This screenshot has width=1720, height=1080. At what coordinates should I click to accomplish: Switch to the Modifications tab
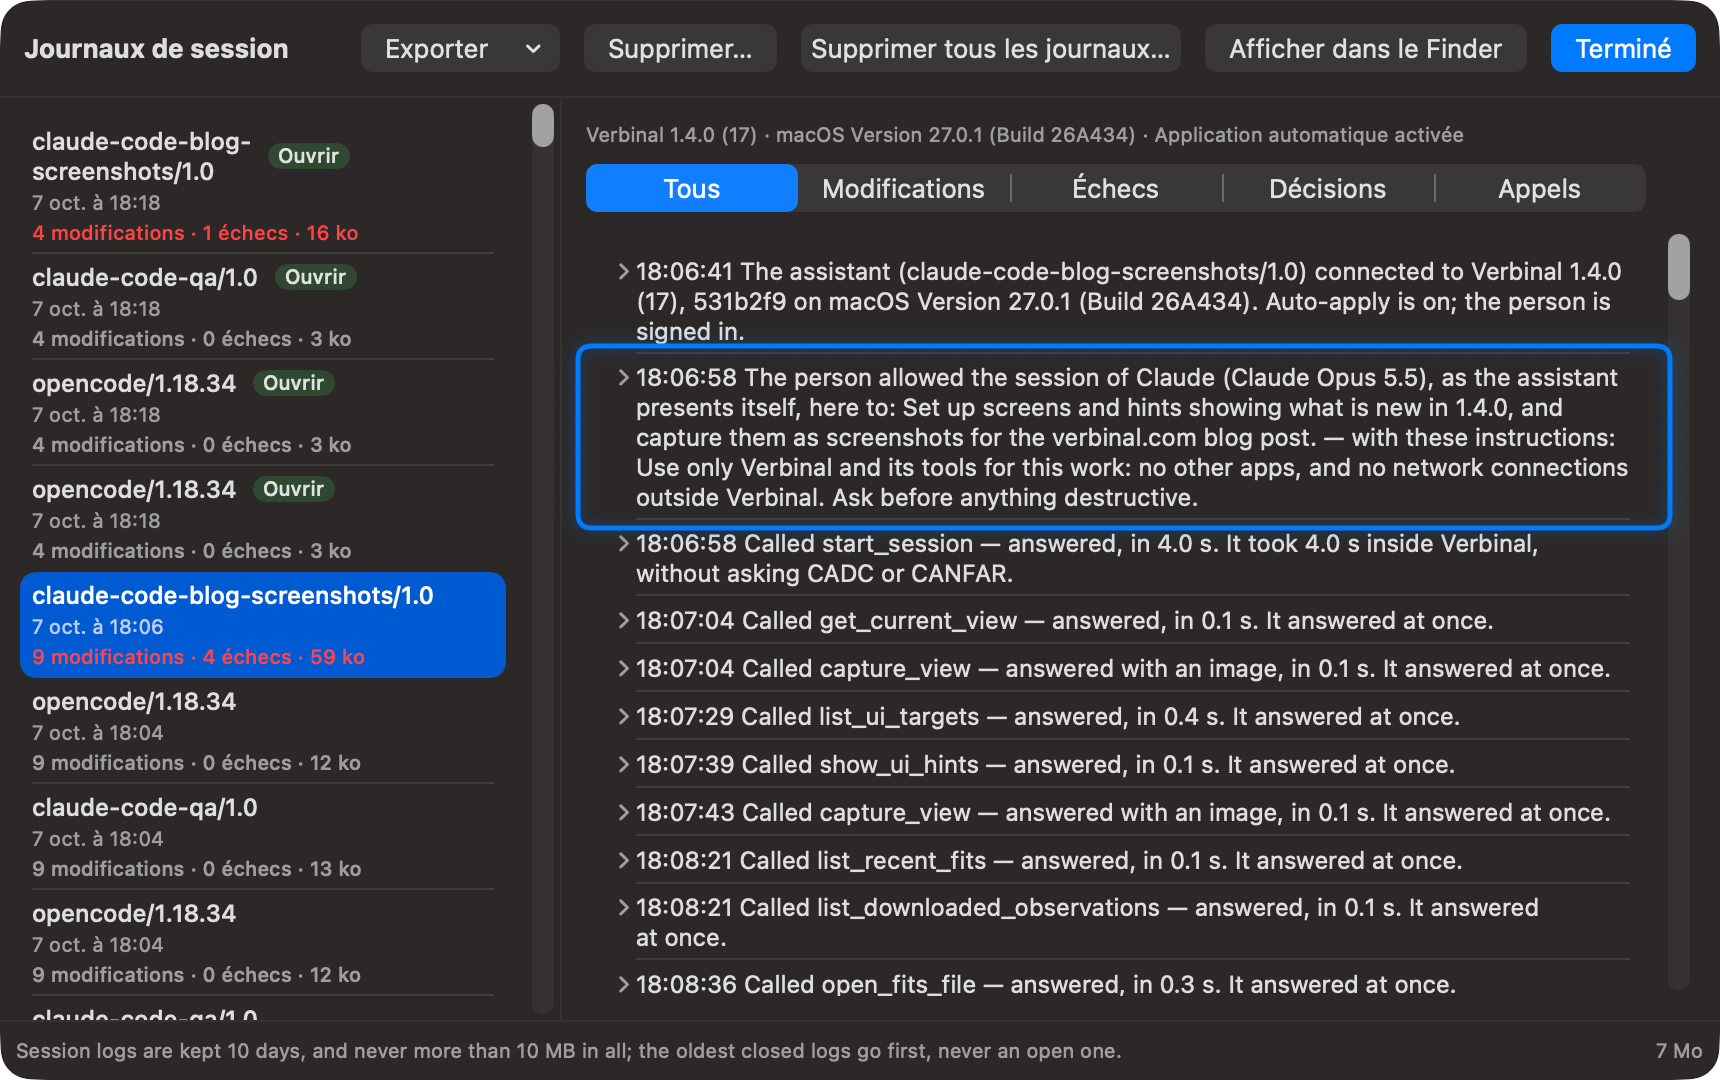pos(903,189)
